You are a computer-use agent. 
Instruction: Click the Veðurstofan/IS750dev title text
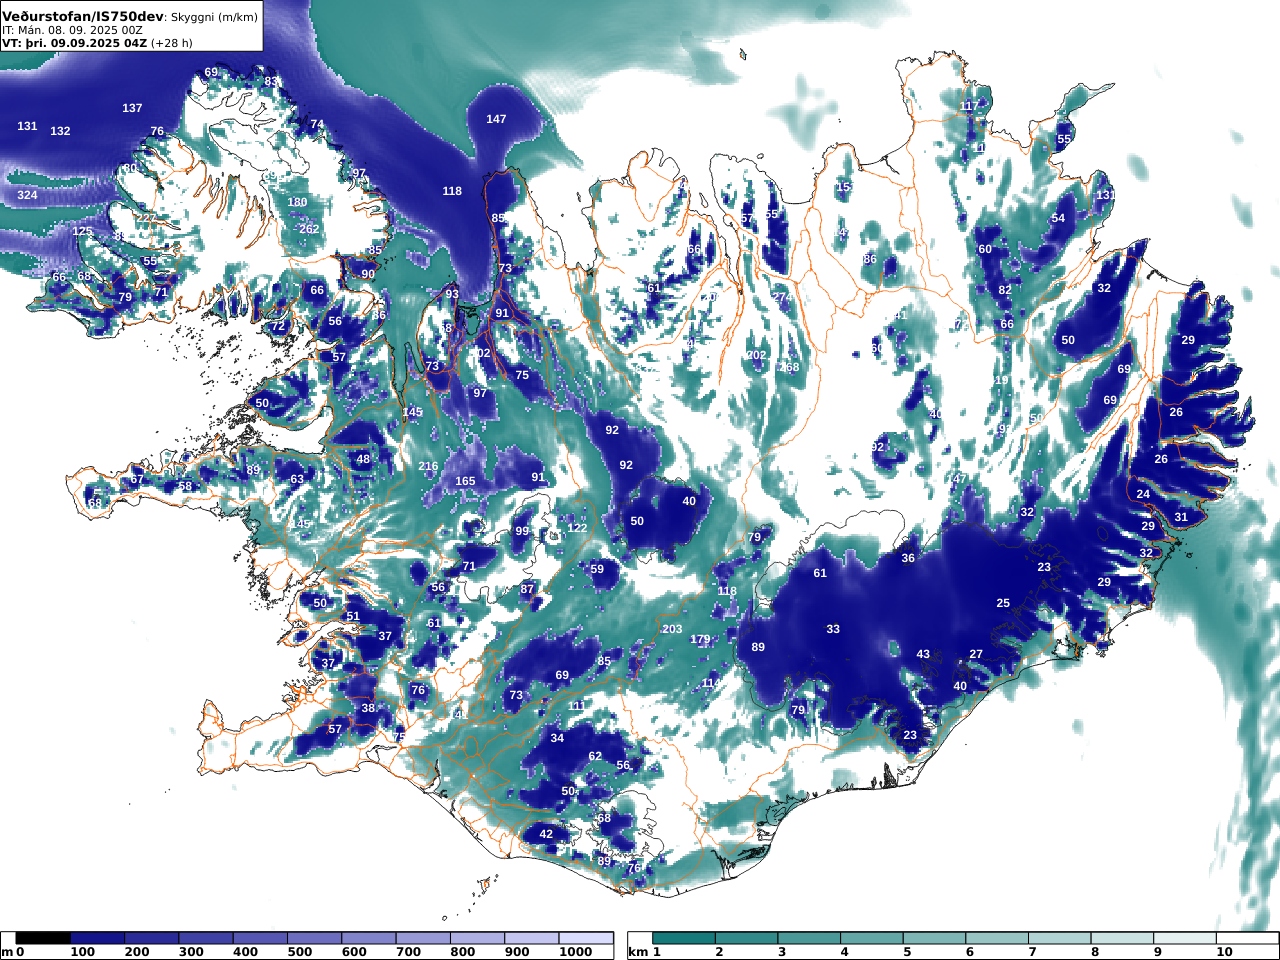[x=83, y=16]
